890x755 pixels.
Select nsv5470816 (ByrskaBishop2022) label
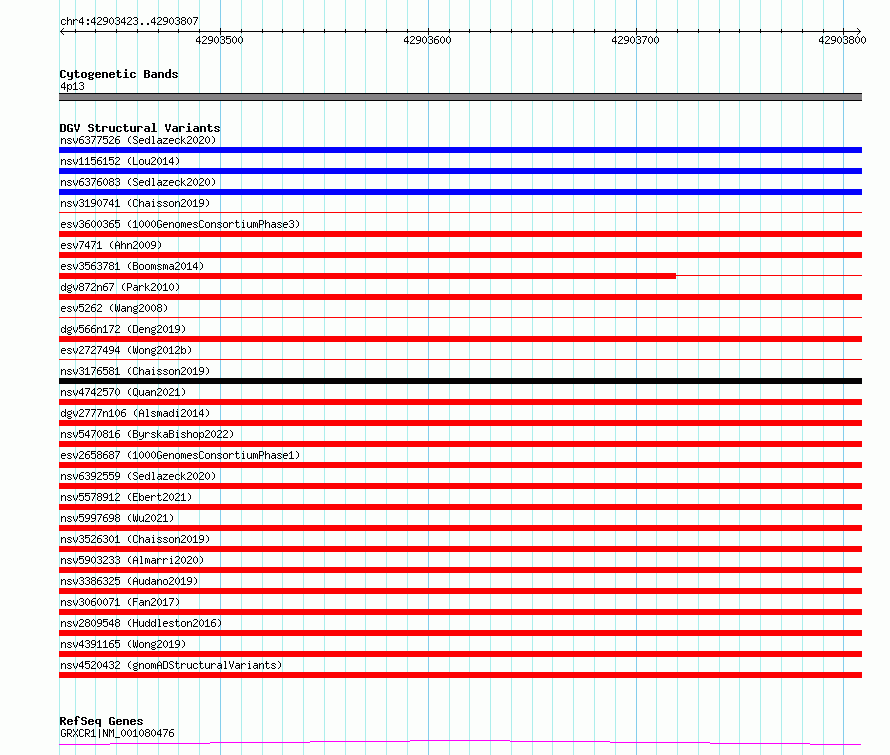click(147, 434)
